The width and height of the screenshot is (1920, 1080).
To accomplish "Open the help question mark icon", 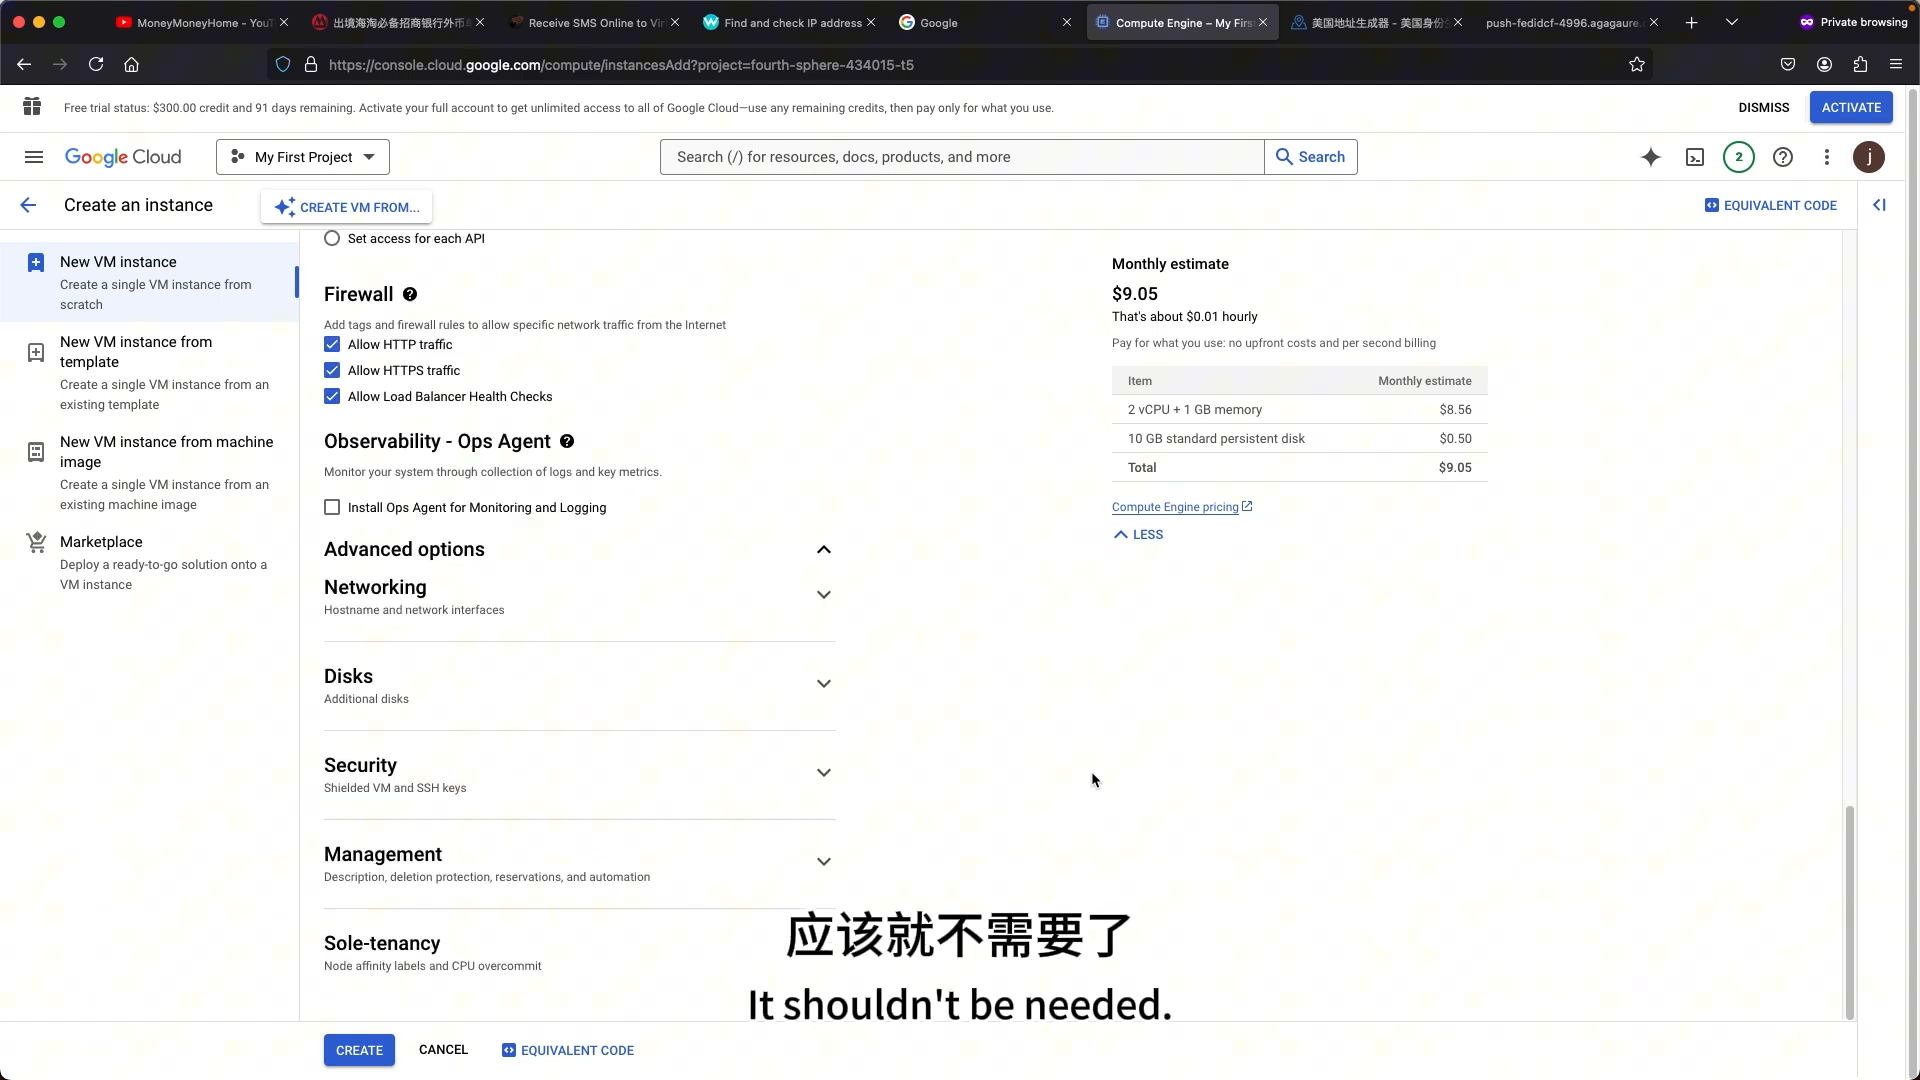I will (1783, 157).
